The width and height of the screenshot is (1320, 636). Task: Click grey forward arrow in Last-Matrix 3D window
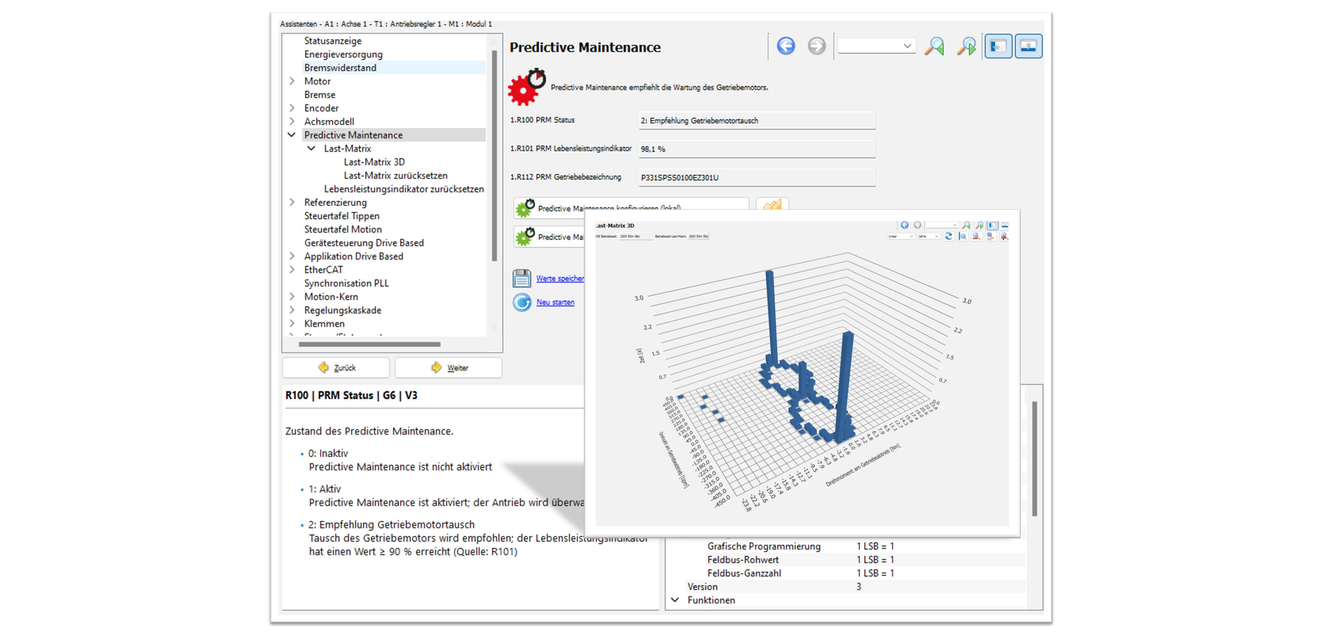click(x=917, y=226)
